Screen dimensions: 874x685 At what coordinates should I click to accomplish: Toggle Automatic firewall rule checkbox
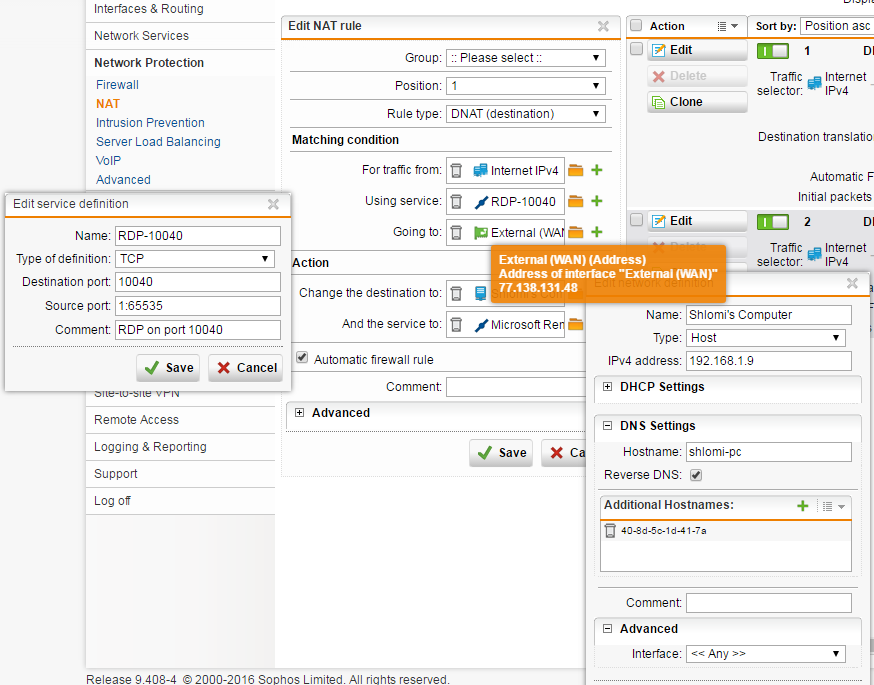[302, 357]
